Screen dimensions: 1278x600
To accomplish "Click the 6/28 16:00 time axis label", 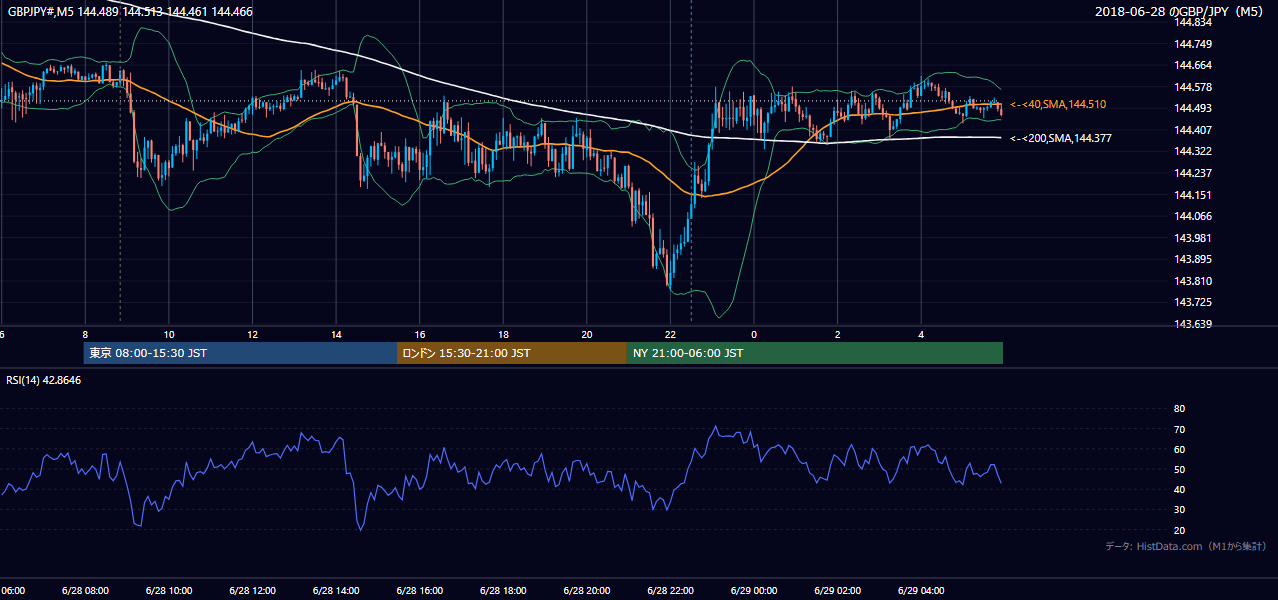I will 419,591.
